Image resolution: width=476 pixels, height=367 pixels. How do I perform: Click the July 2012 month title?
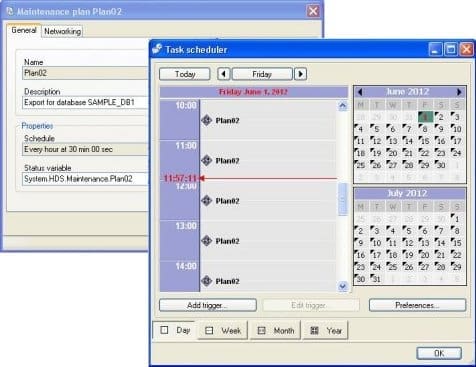tap(407, 193)
